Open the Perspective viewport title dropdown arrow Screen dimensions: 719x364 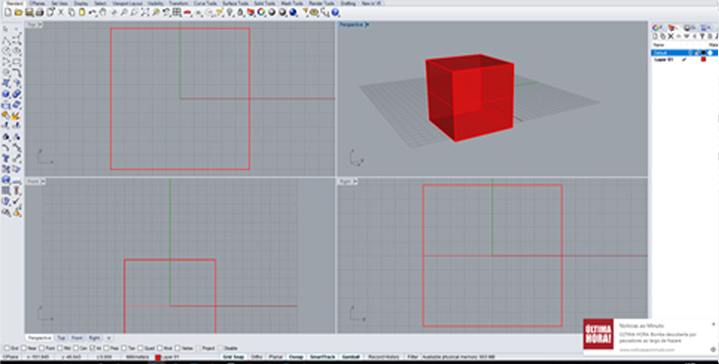[x=366, y=25]
